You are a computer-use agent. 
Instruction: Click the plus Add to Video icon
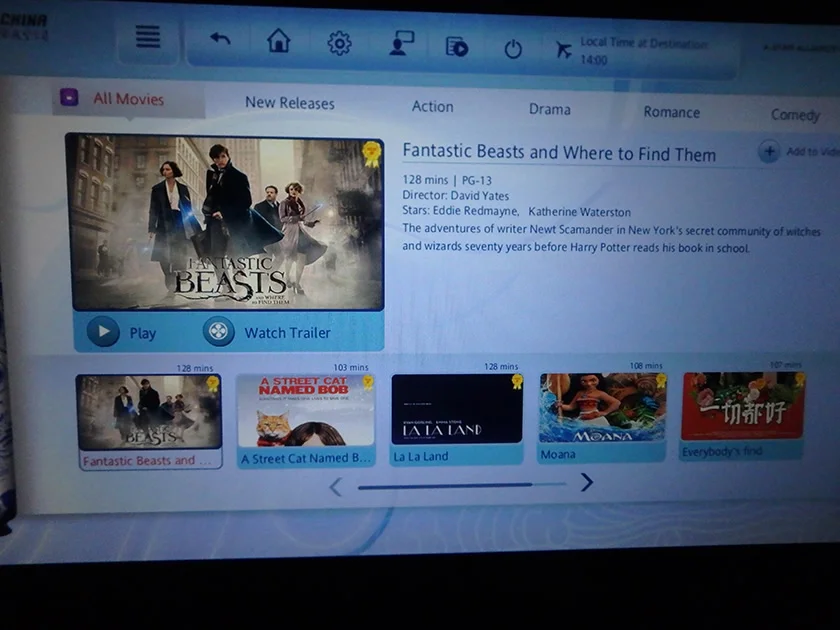coord(769,152)
